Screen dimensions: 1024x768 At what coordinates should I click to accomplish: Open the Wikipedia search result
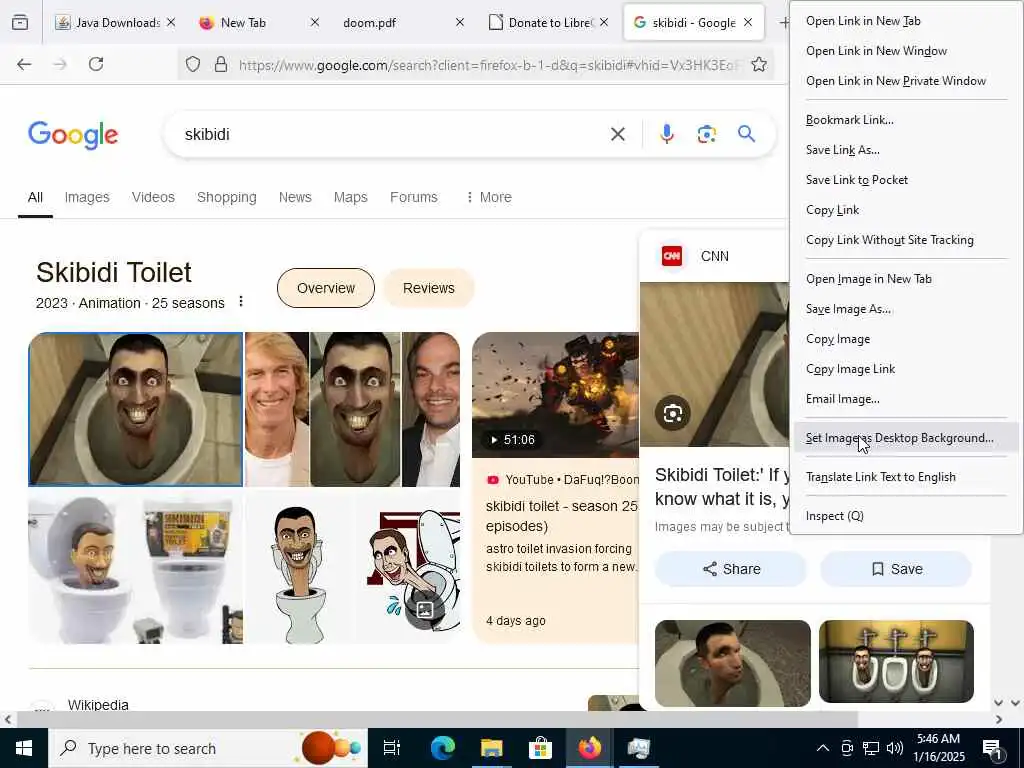pos(98,705)
